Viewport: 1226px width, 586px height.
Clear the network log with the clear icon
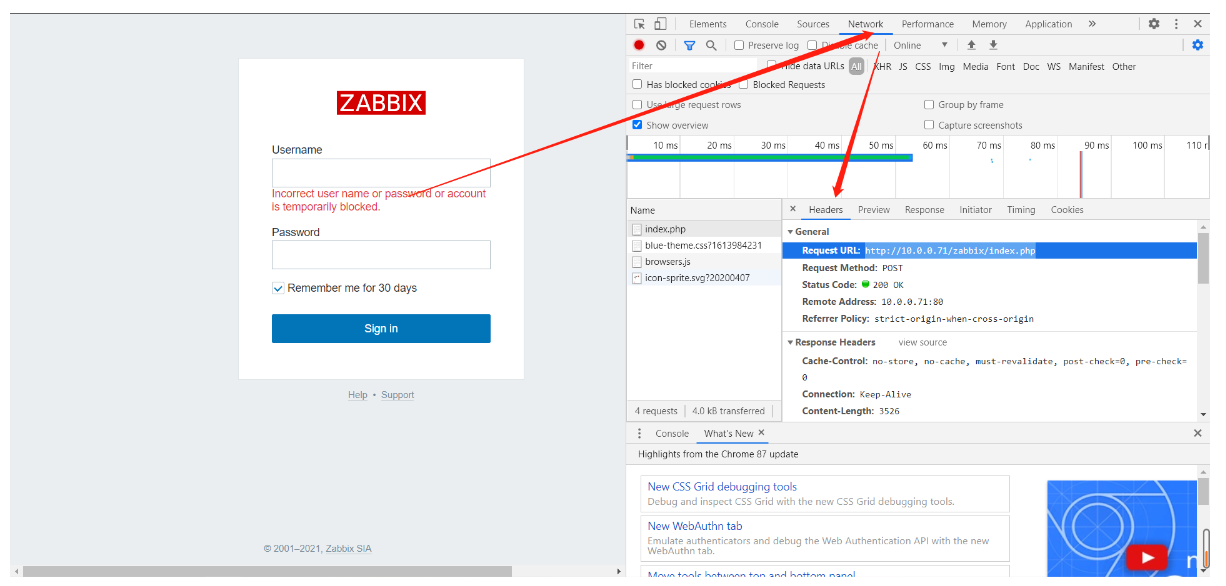661,45
